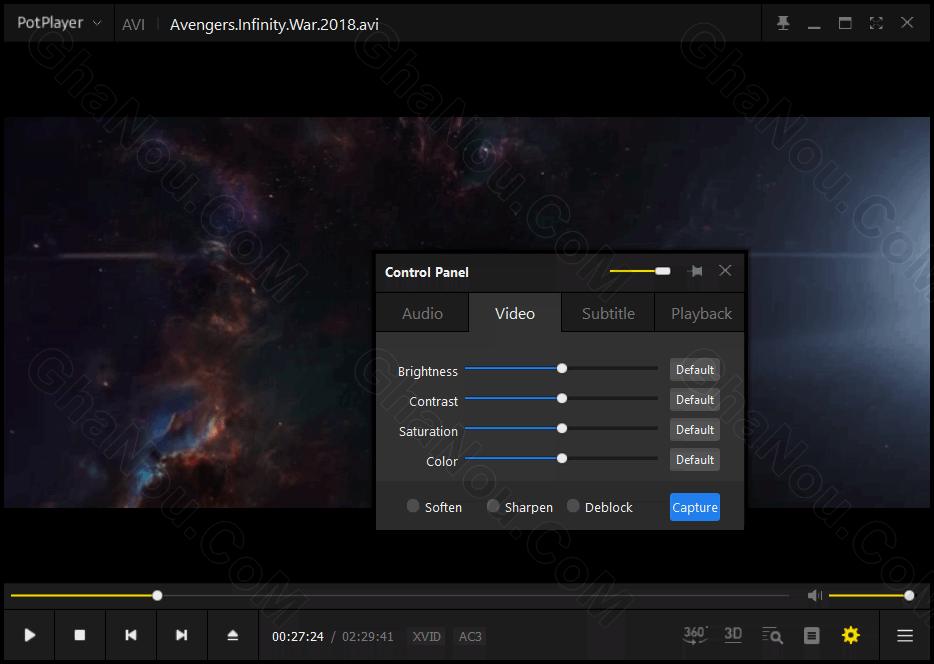Open the PotPlayer main menu dropdown
Viewport: 934px width, 664px height.
point(58,23)
